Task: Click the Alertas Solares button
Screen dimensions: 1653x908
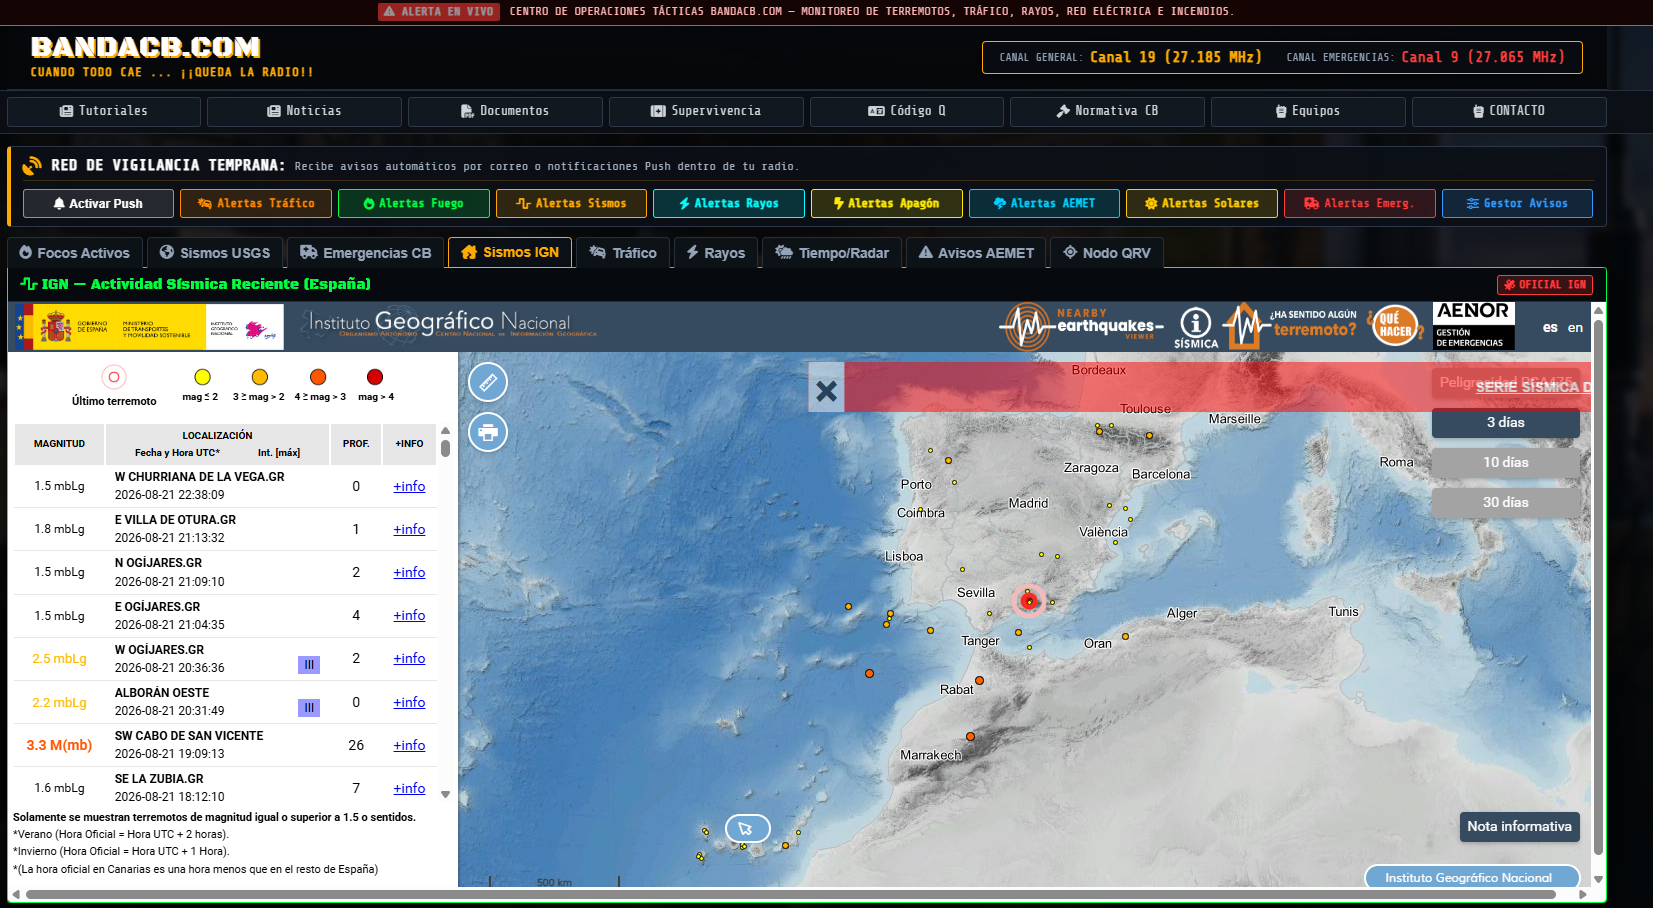Action: click(x=1202, y=204)
